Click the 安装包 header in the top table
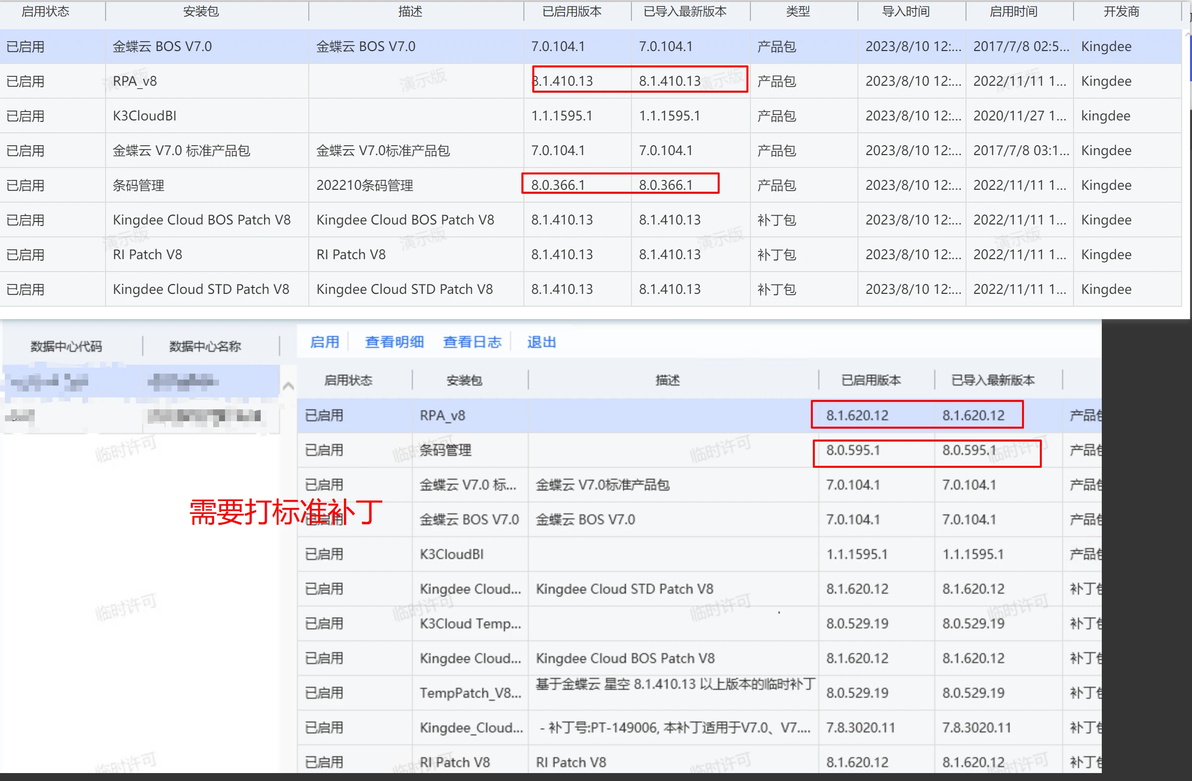 [x=201, y=11]
